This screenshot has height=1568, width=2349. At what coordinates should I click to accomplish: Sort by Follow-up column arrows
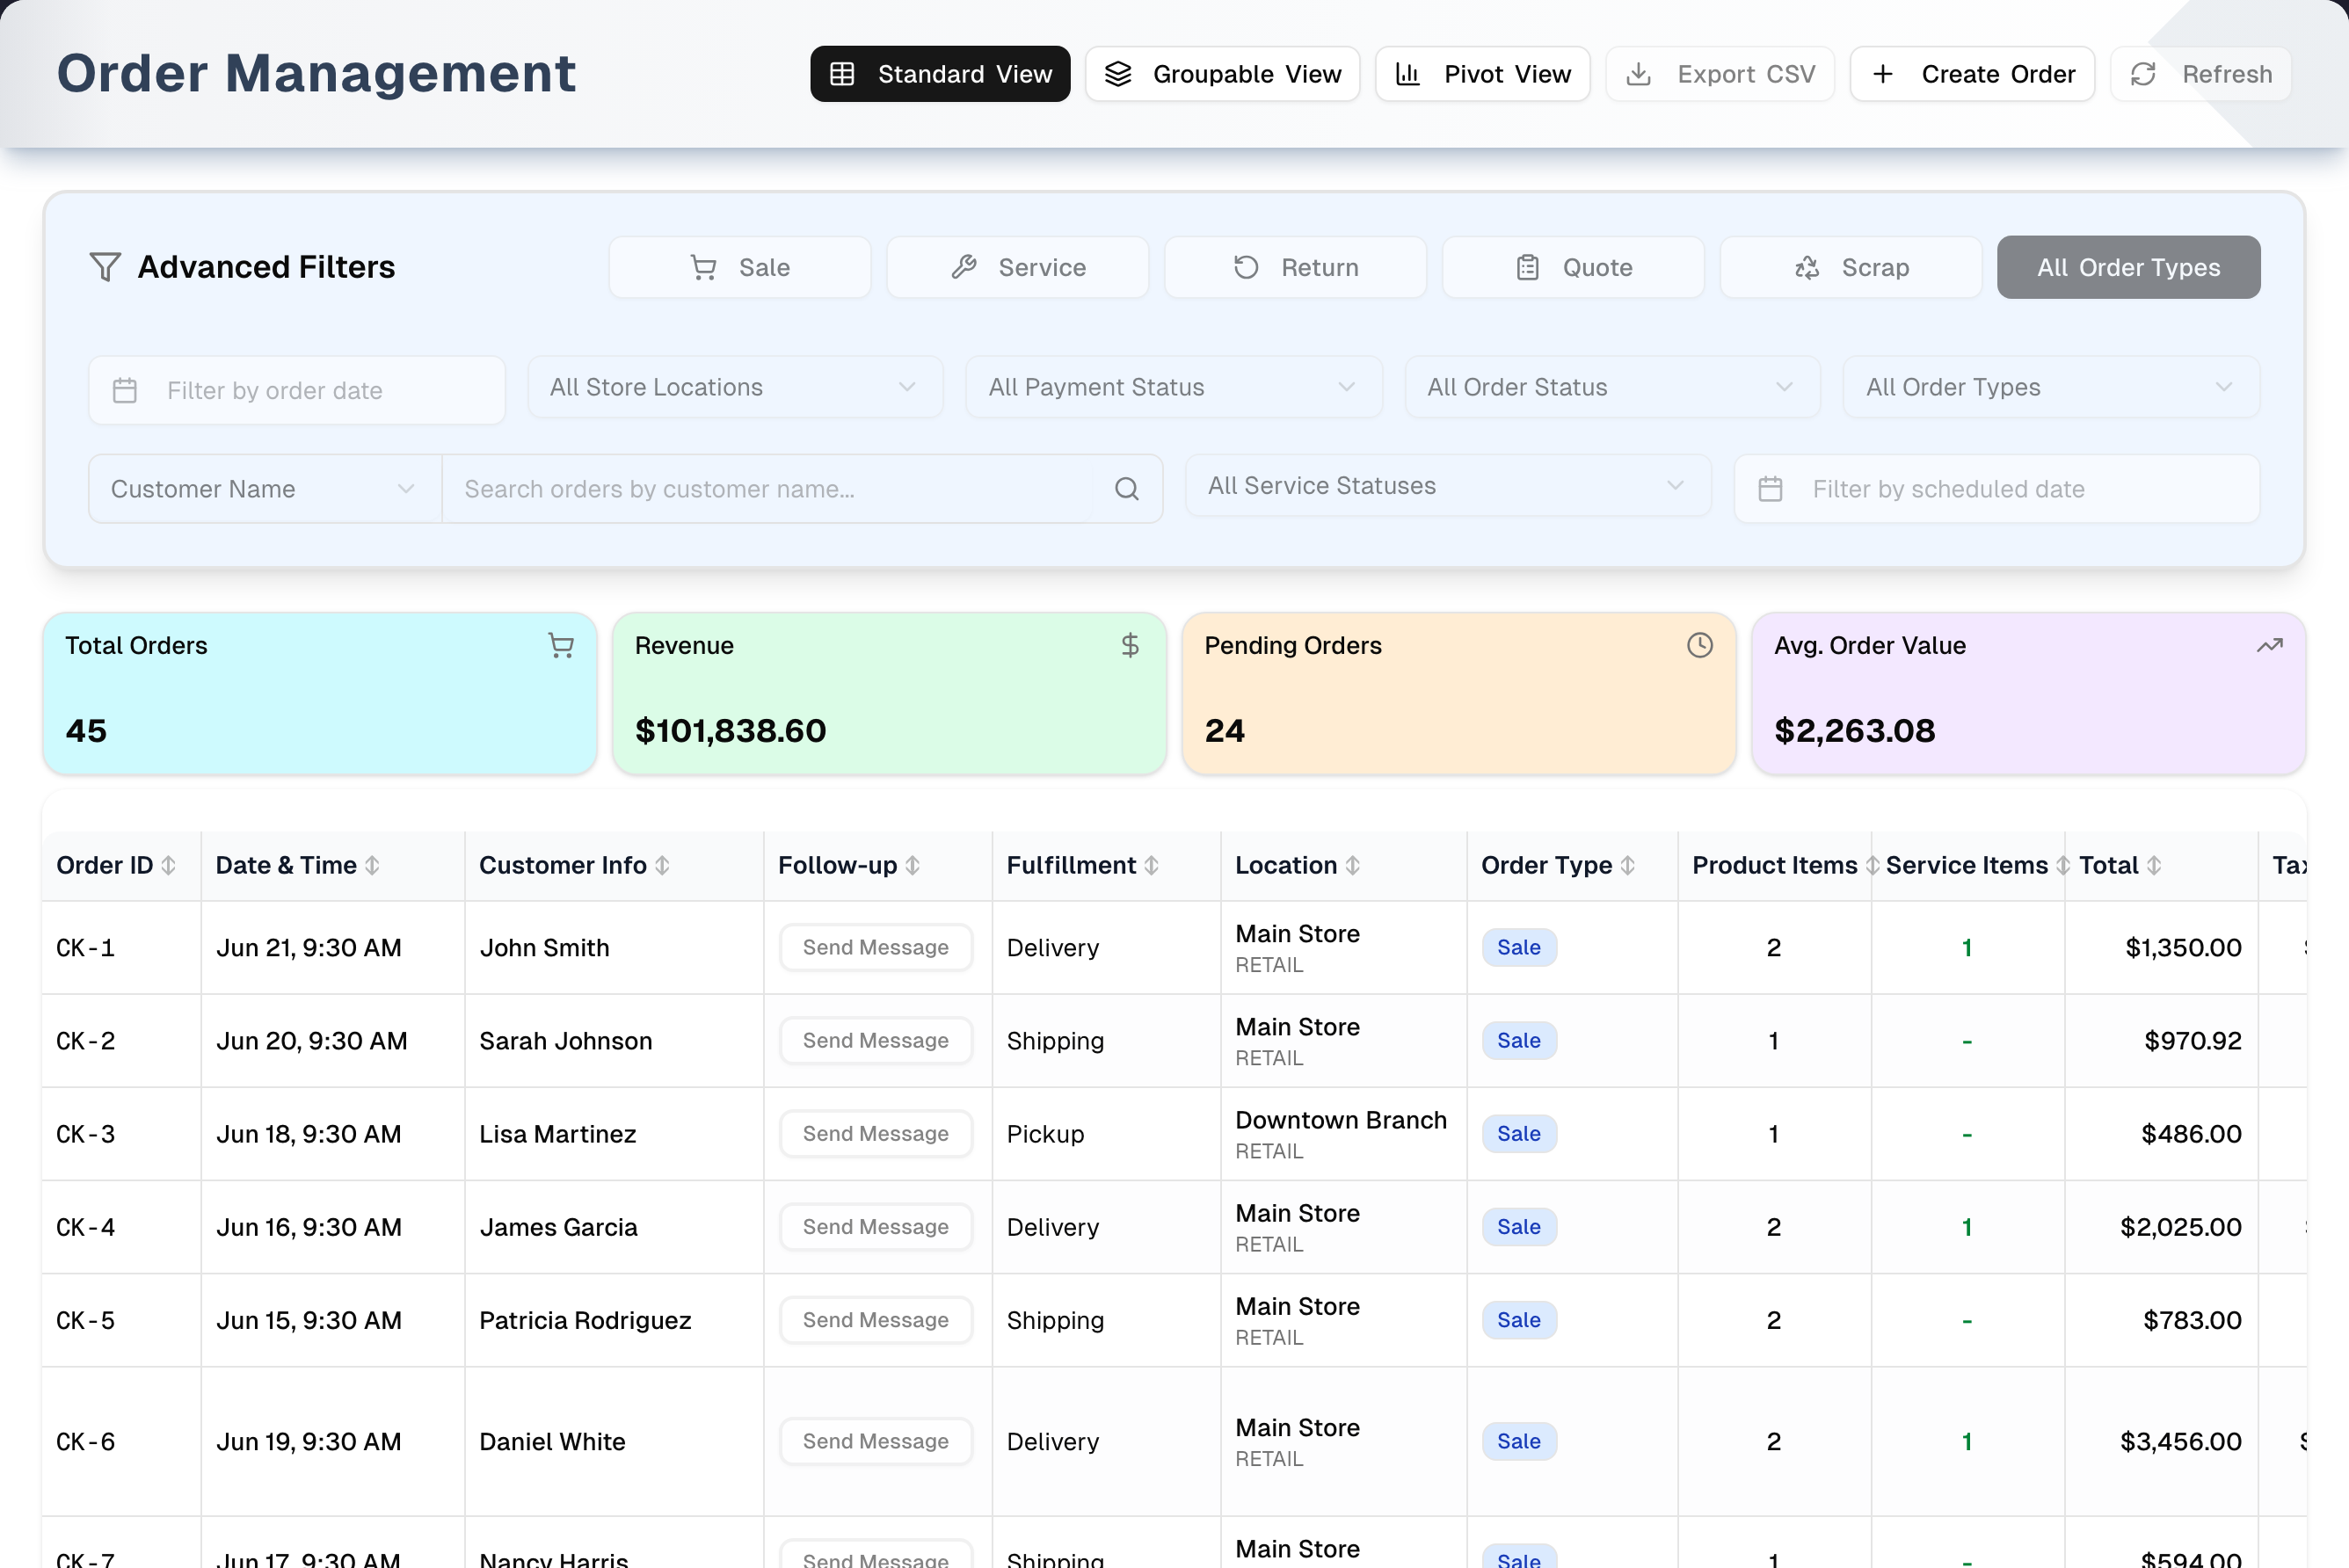pos(913,866)
